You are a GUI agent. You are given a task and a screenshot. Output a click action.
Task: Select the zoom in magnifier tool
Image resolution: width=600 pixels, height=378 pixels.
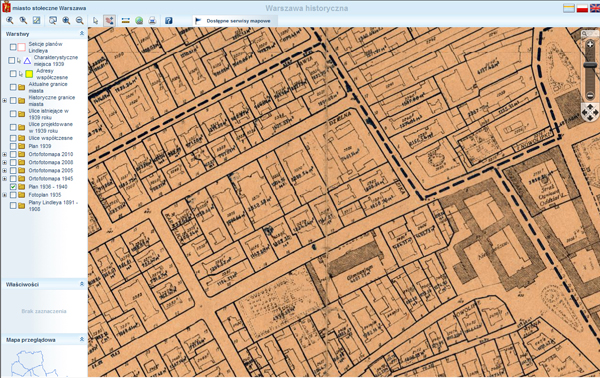(66, 20)
